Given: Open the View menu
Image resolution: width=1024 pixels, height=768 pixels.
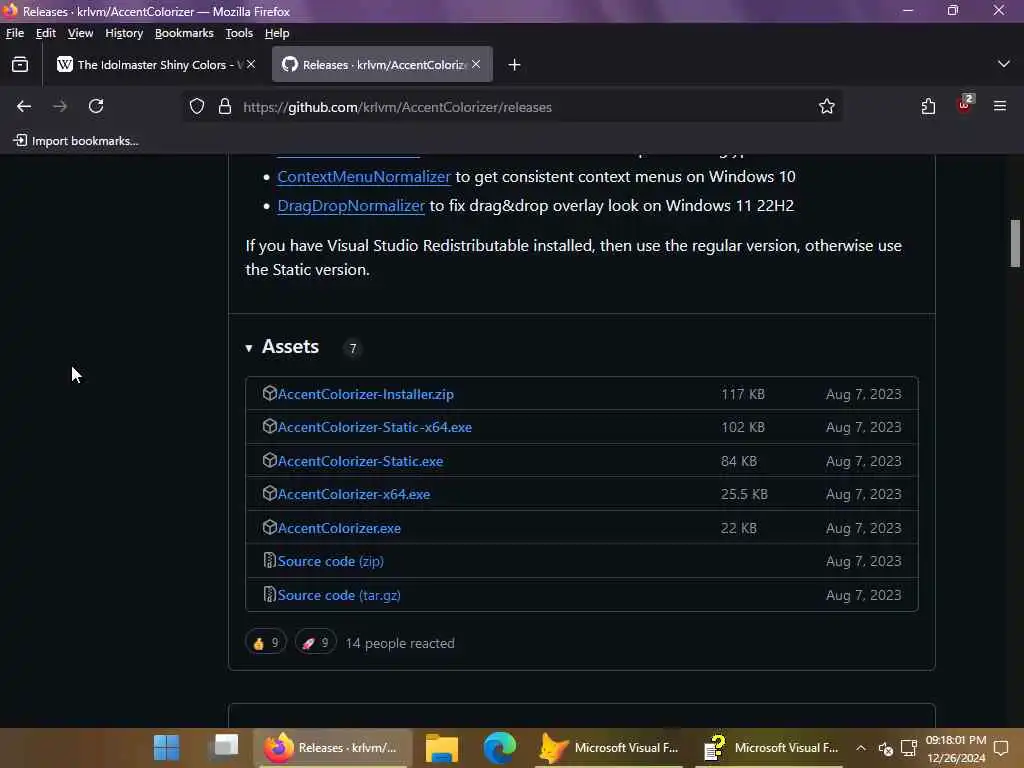Looking at the screenshot, I should pyautogui.click(x=80, y=33).
